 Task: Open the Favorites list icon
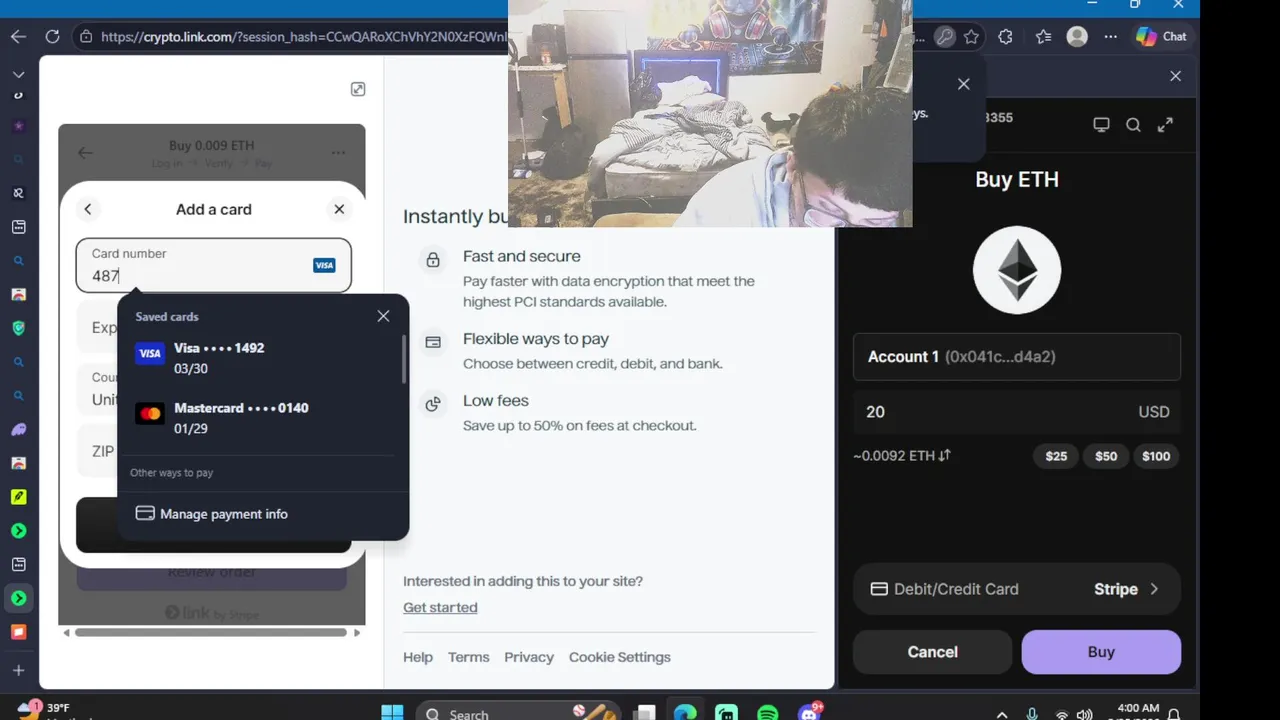coord(1043,37)
